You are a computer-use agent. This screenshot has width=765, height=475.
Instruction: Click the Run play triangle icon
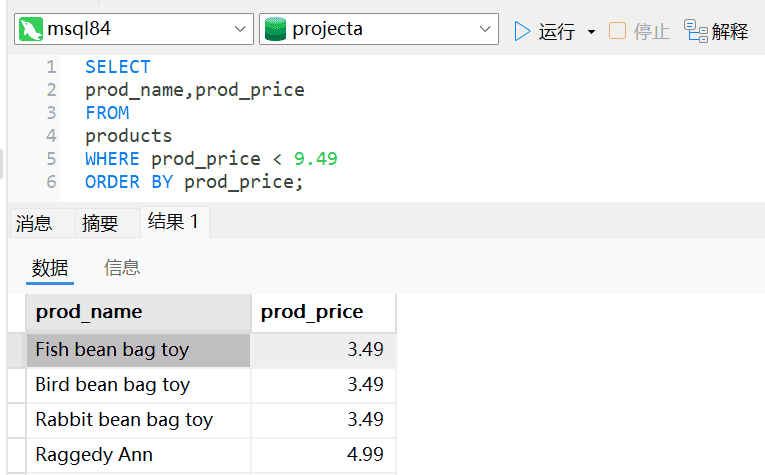(522, 31)
